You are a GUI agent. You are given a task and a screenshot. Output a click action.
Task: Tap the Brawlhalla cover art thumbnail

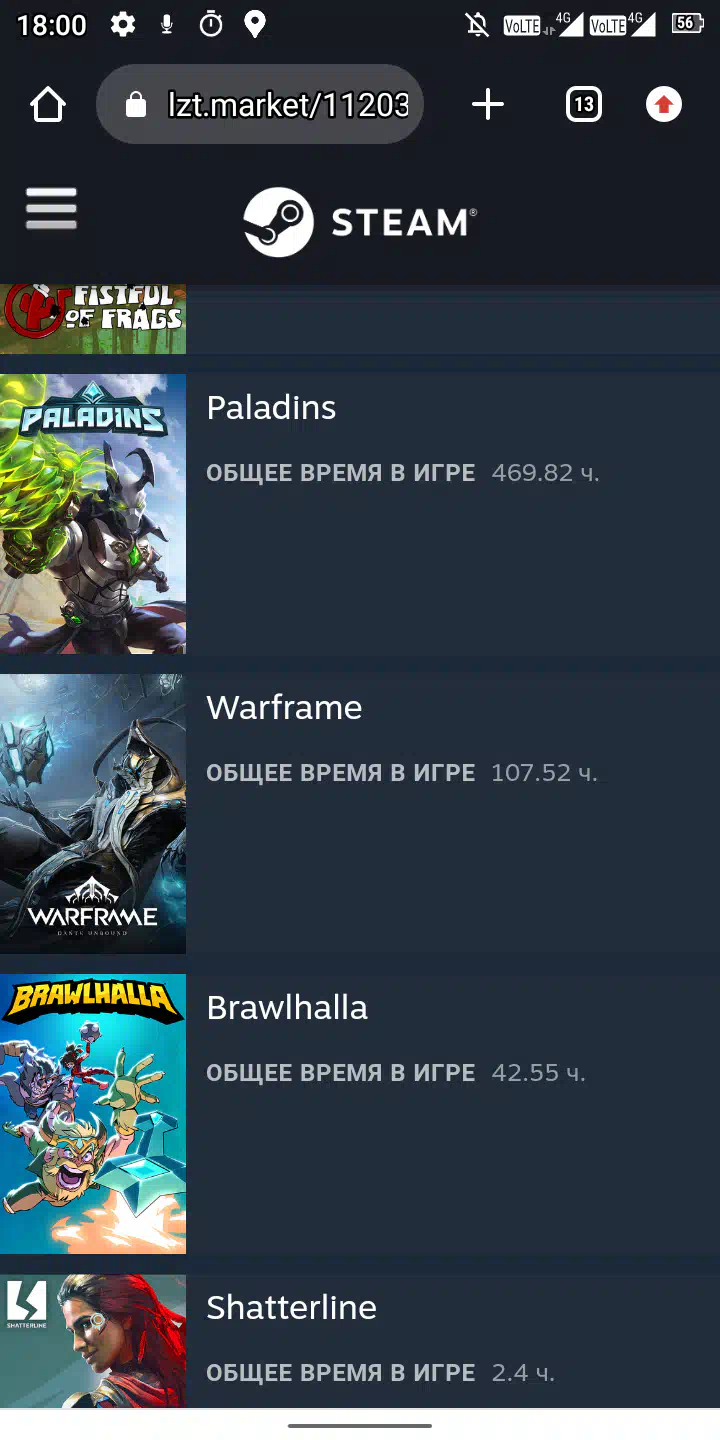(93, 1114)
